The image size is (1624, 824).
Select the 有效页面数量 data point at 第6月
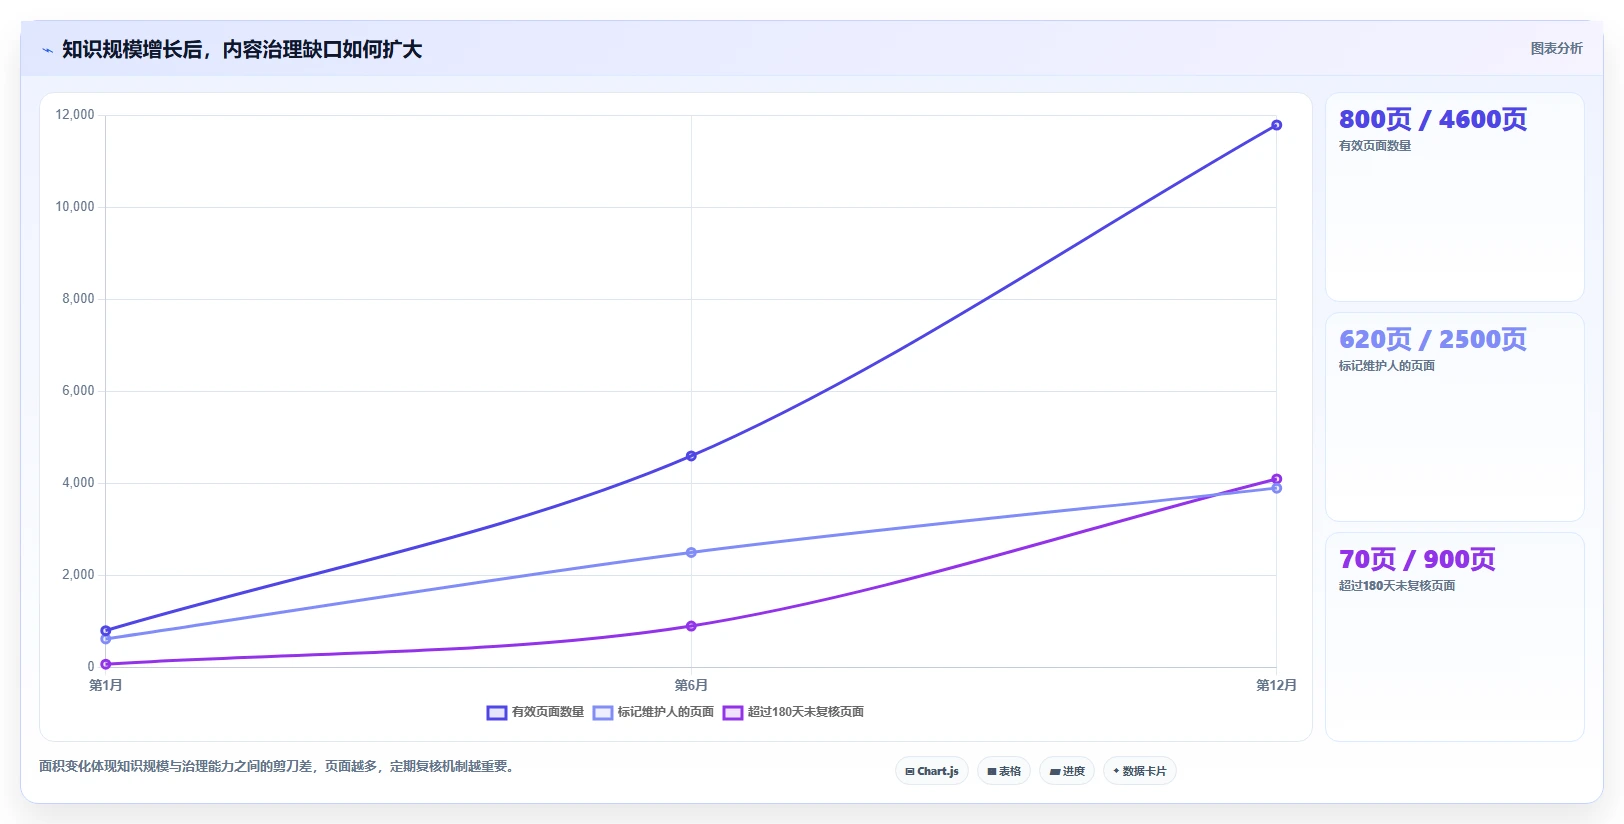click(x=691, y=456)
